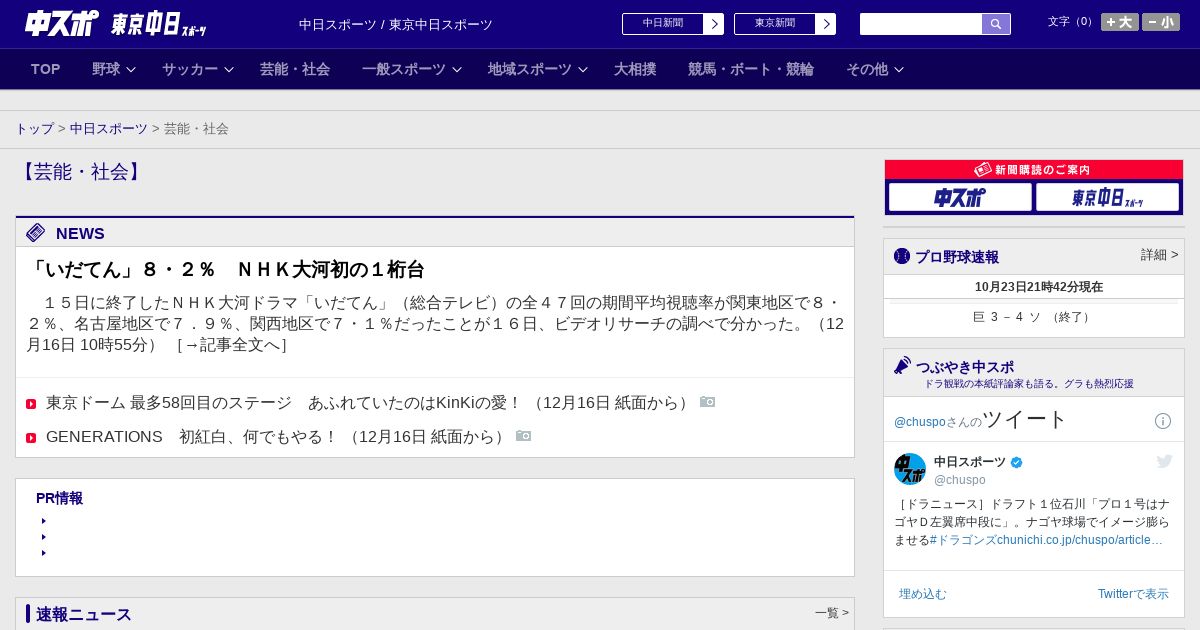Click the Twitter bird icon on tweet
The image size is (1200, 630).
point(1164,461)
